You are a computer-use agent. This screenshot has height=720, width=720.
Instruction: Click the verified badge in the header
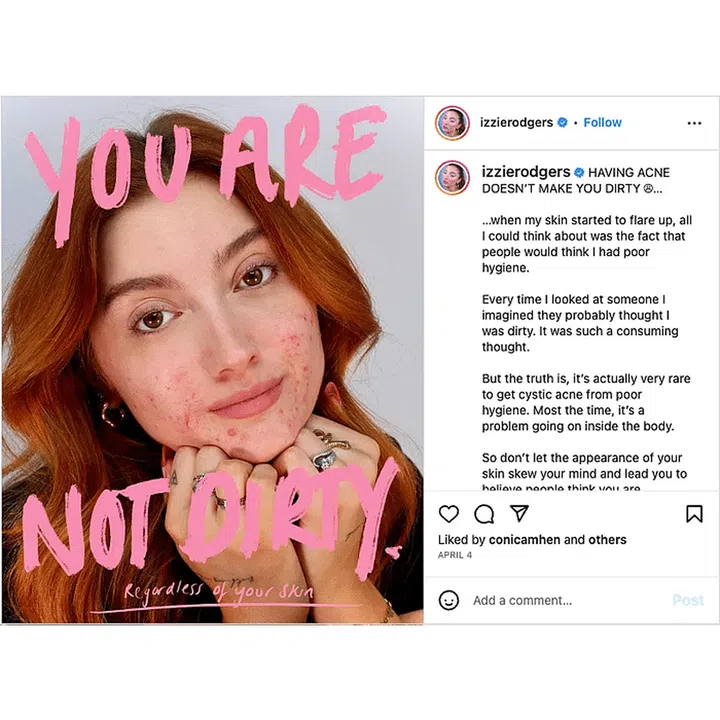pos(562,123)
